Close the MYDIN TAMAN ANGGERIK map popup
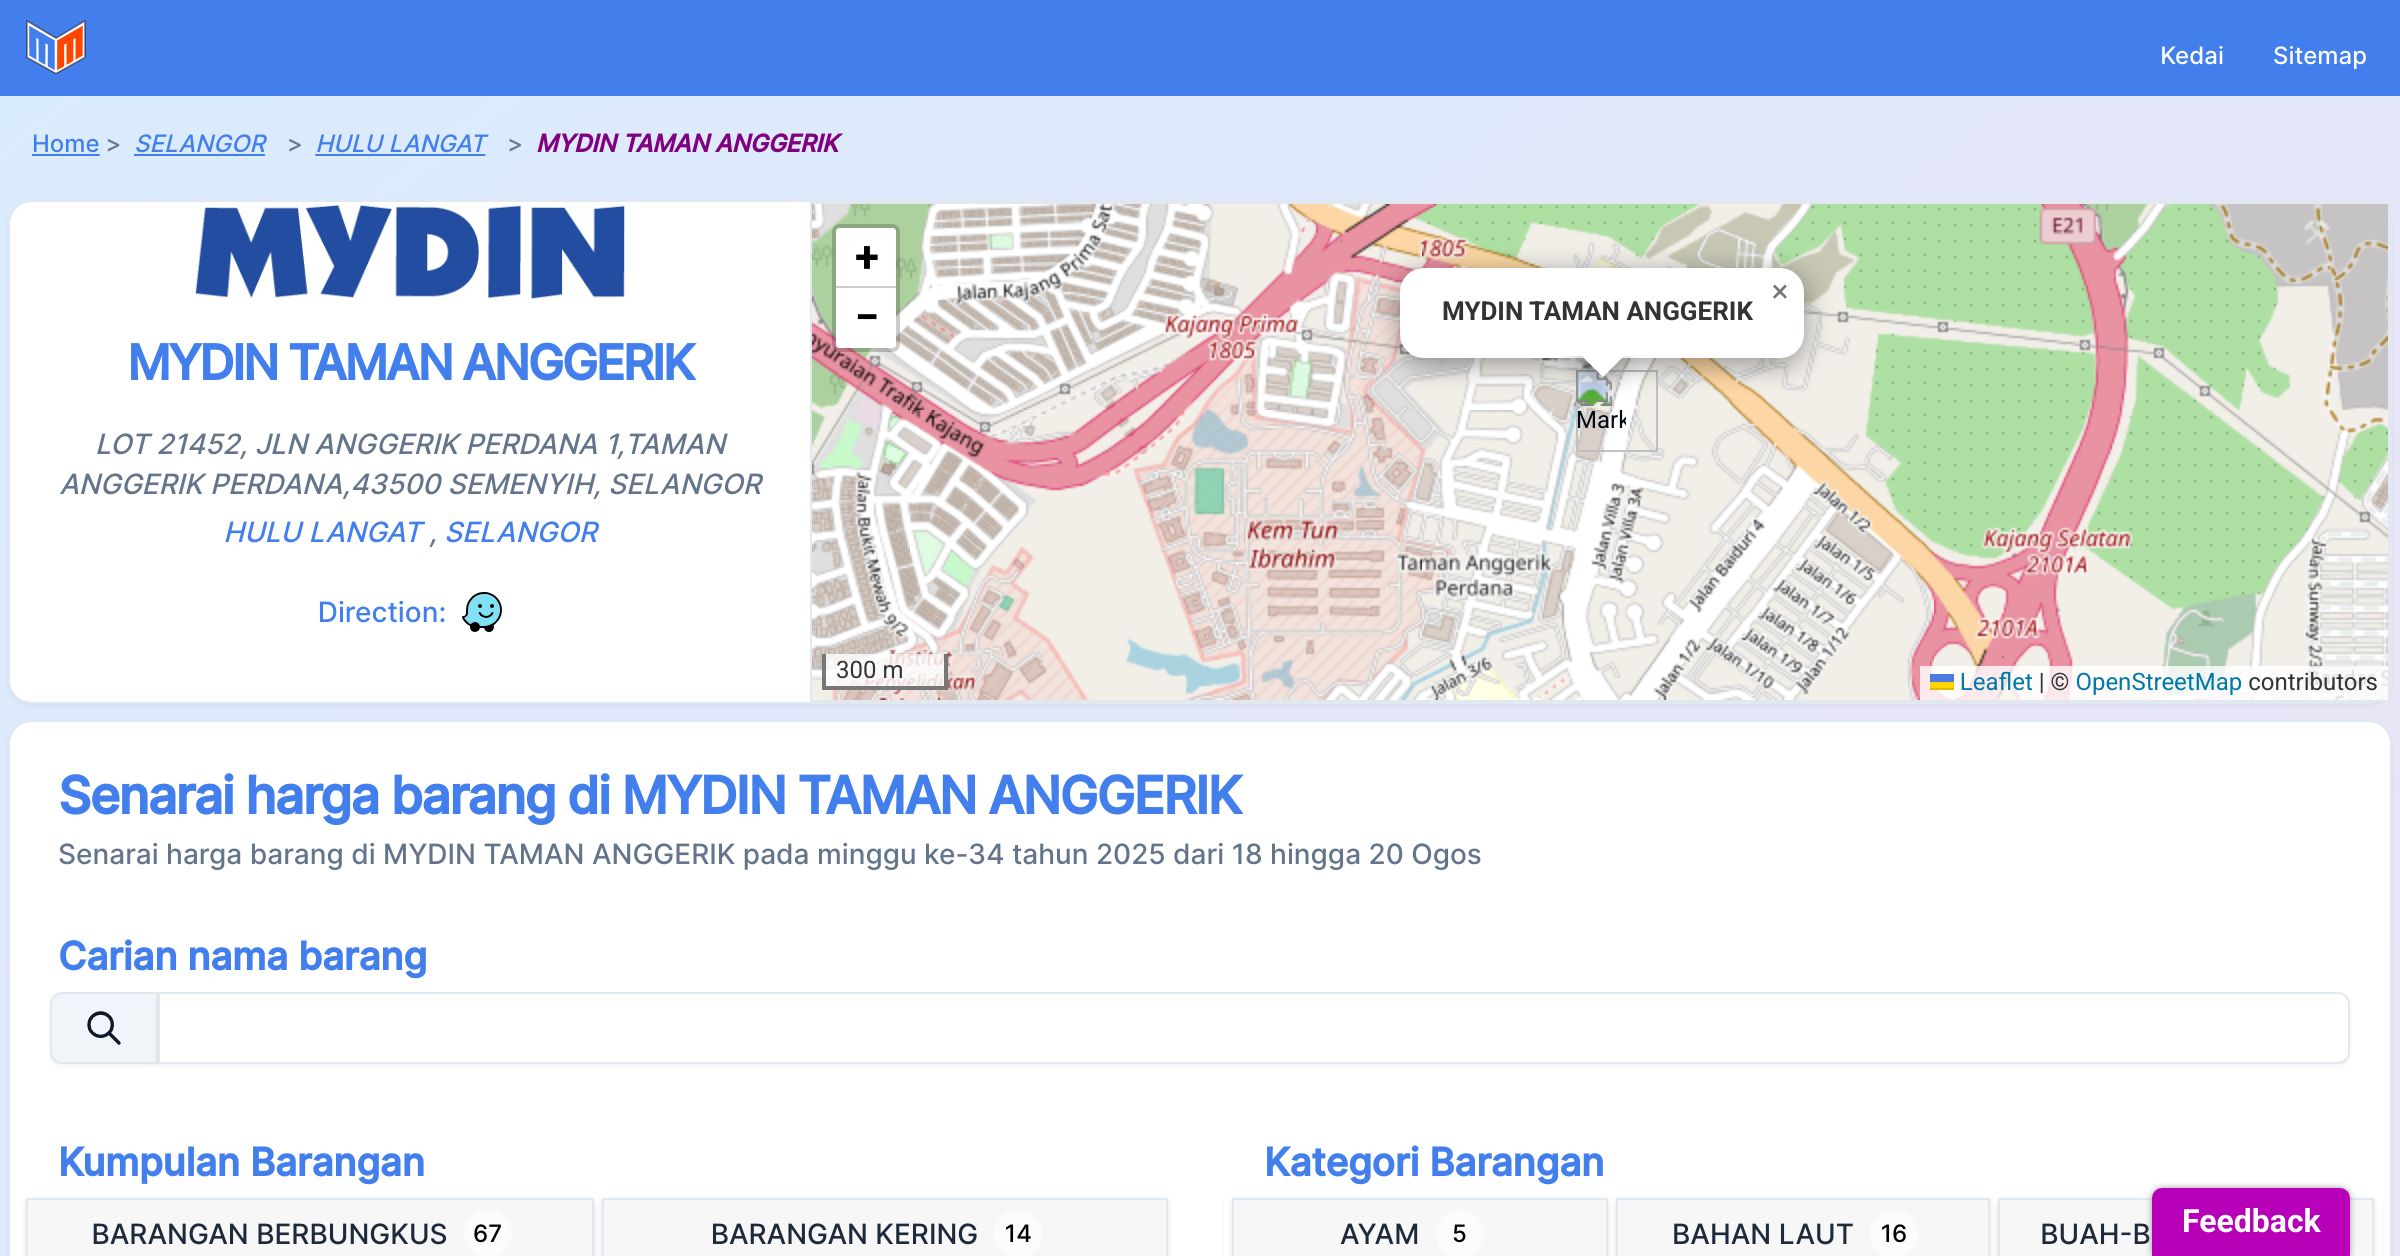The height and width of the screenshot is (1256, 2400). pyautogui.click(x=1779, y=292)
